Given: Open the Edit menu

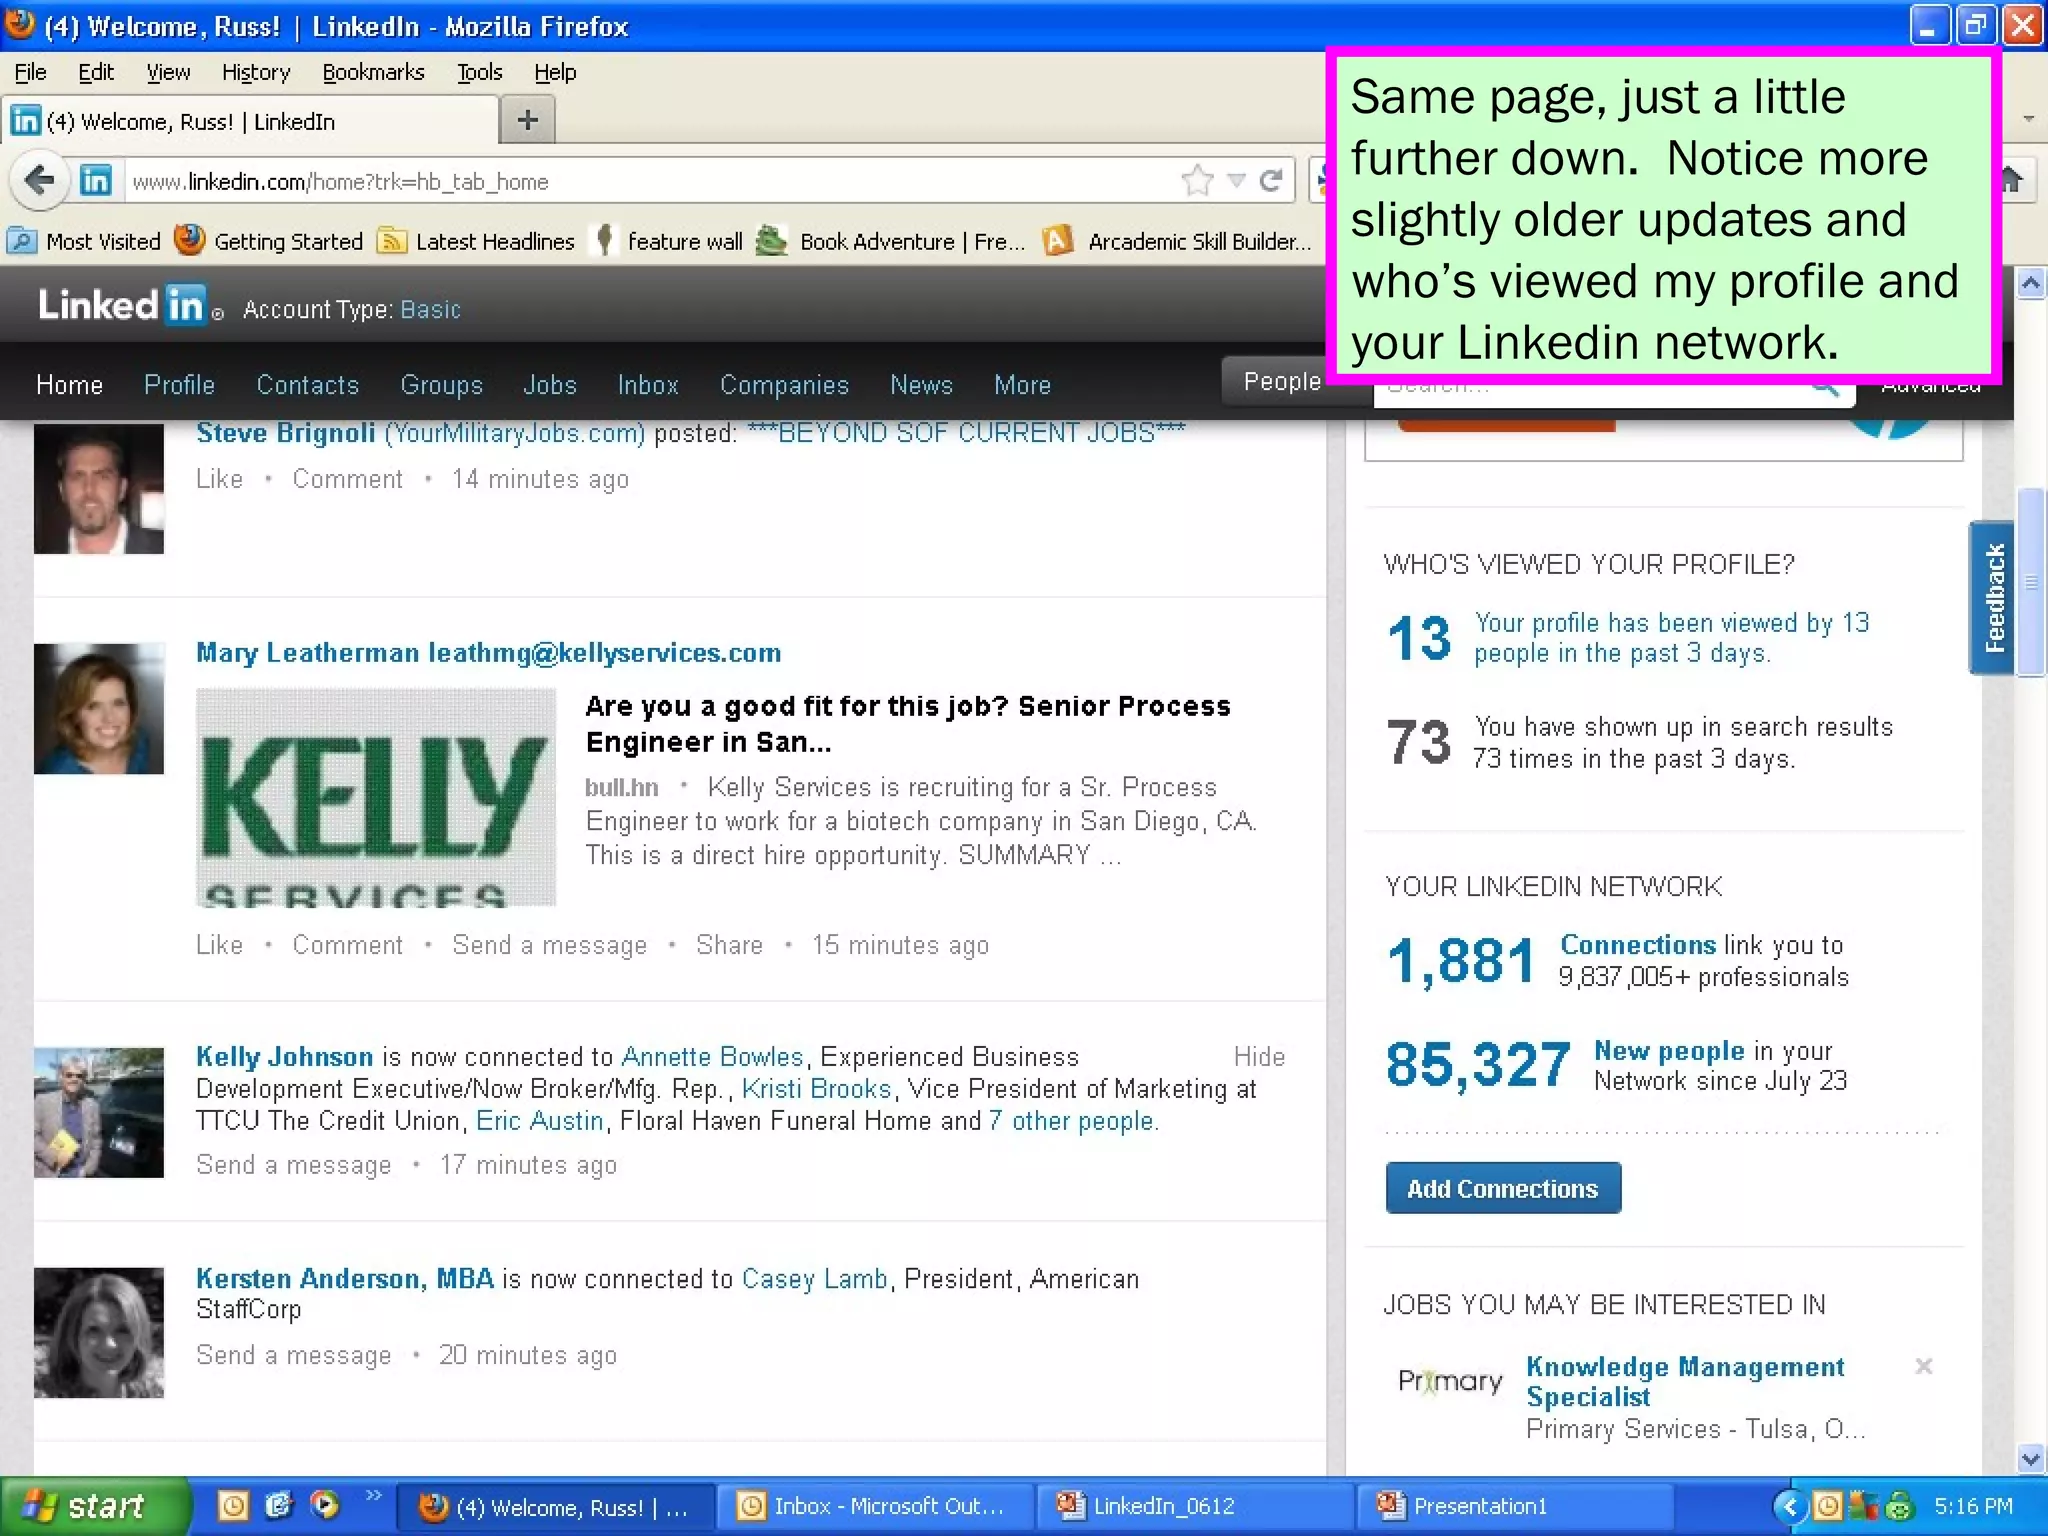Looking at the screenshot, I should click(96, 72).
